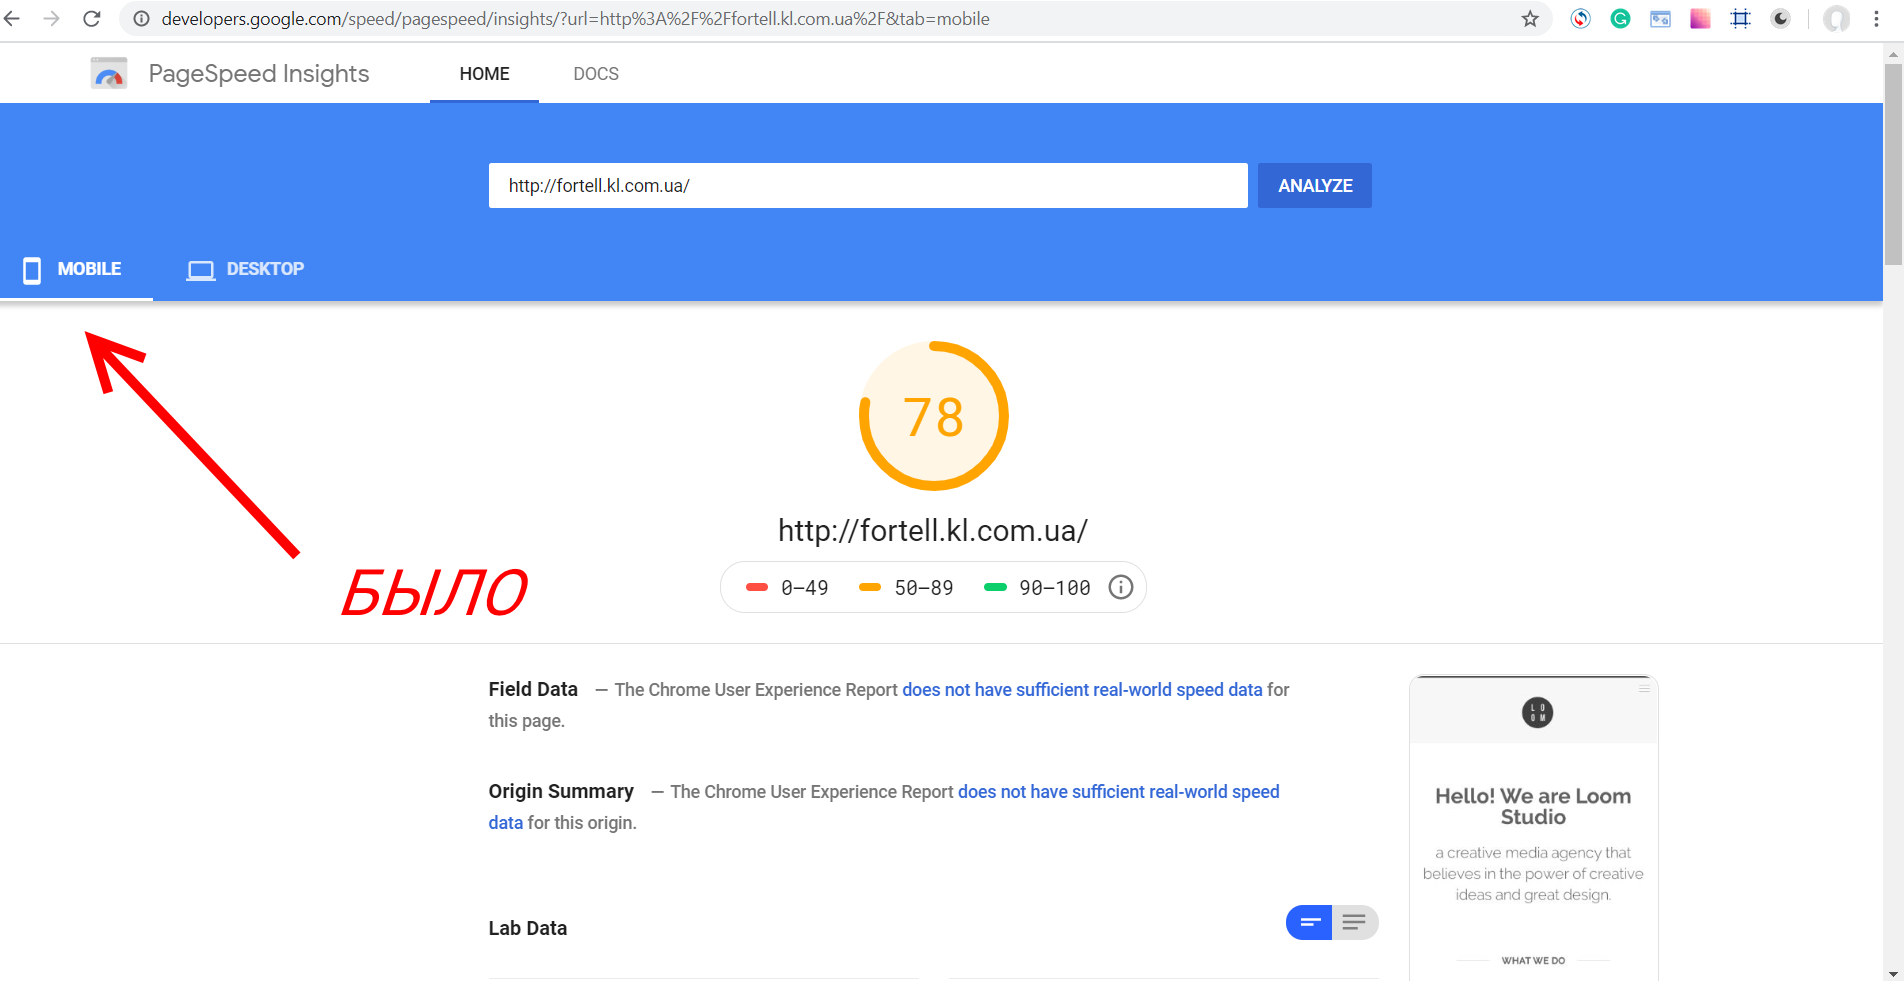Click the 78 score gauge
The height and width of the screenshot is (981, 1904).
pos(934,416)
